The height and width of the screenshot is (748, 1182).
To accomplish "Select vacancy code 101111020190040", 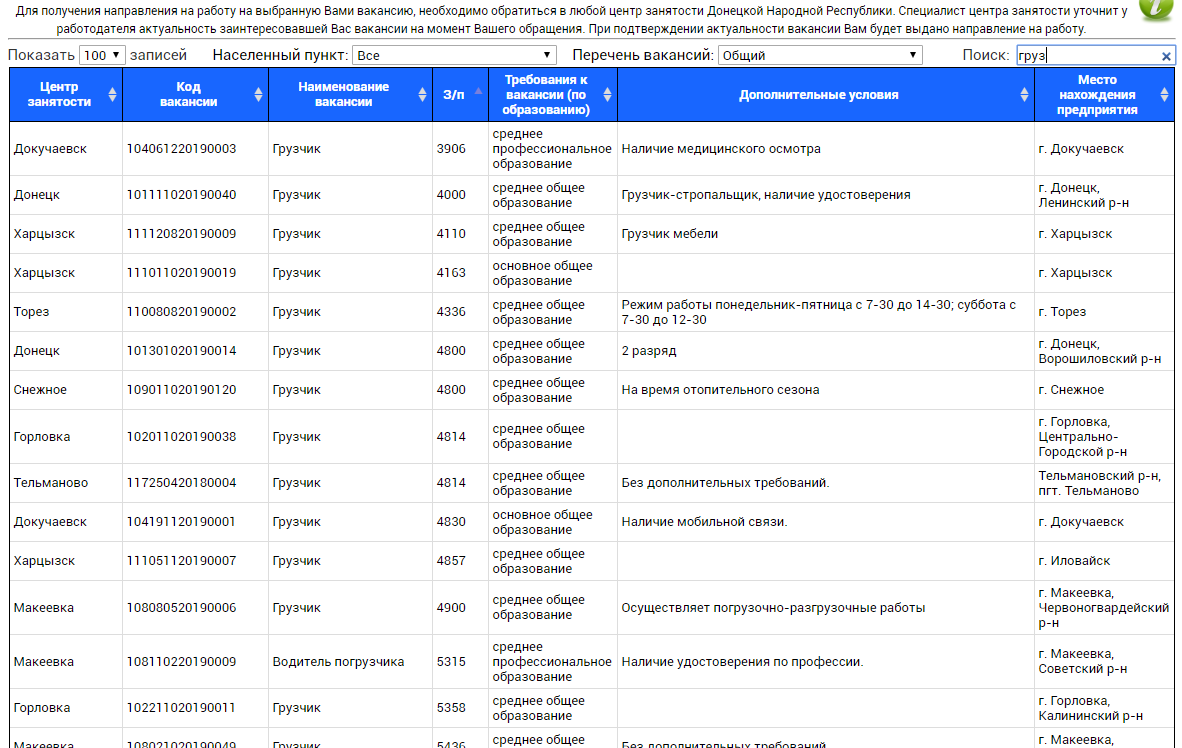I will pyautogui.click(x=181, y=195).
